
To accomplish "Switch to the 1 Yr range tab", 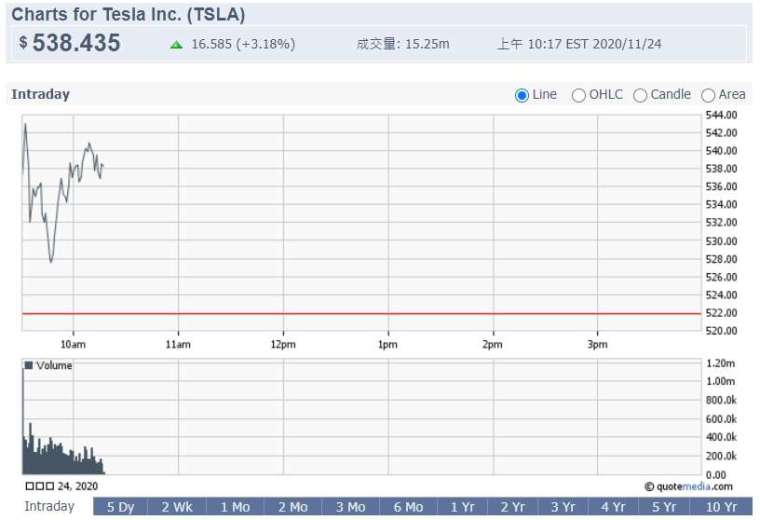I will (462, 507).
